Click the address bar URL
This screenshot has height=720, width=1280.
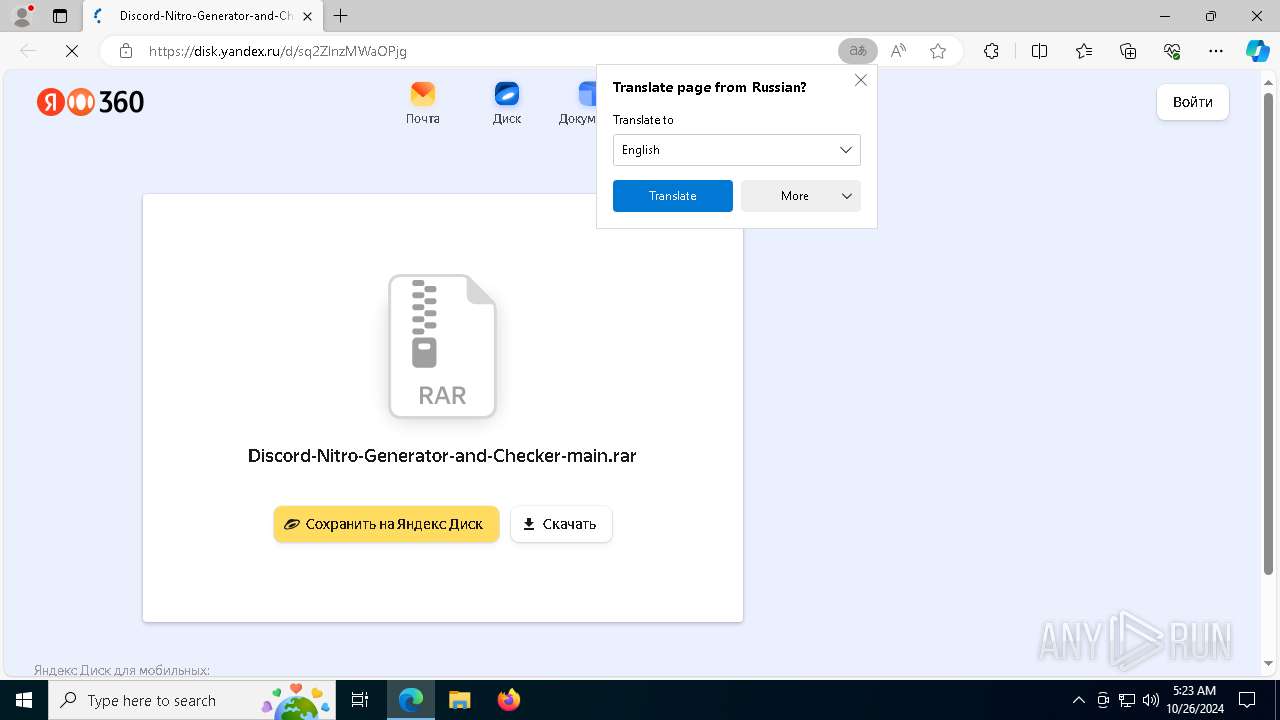278,51
